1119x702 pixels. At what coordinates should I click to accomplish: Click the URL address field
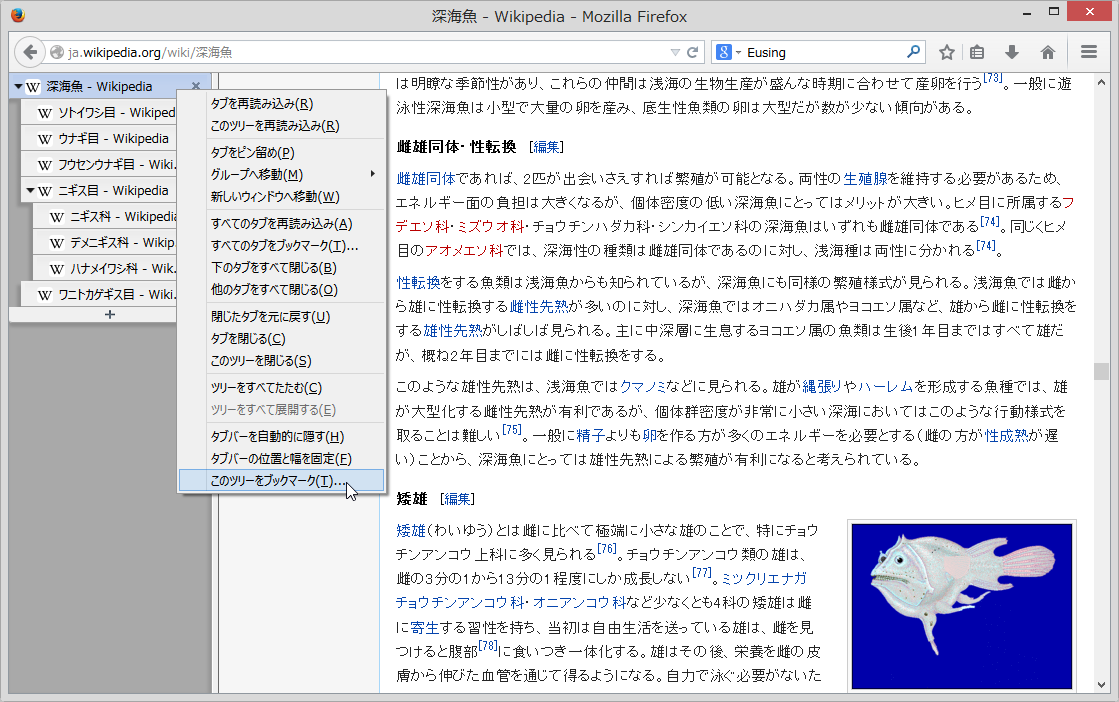[368, 52]
